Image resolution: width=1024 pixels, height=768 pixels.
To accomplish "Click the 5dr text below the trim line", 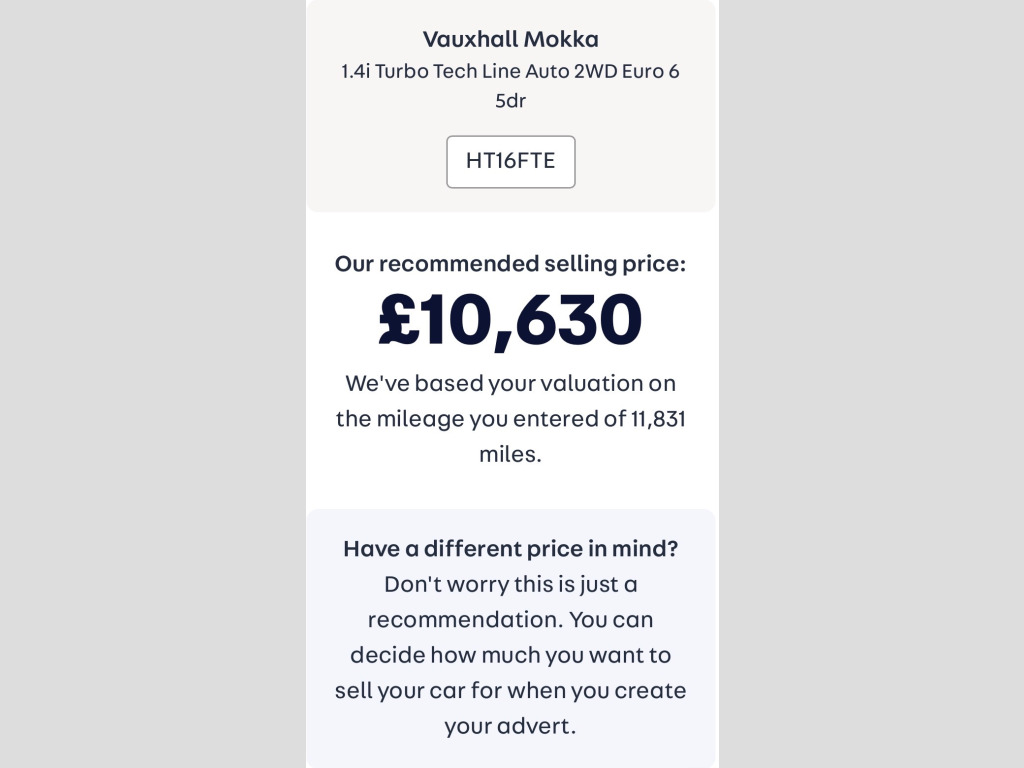I will pos(510,101).
